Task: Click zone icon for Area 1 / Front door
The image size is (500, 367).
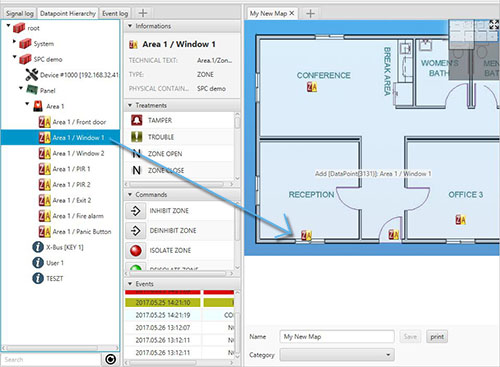Action: (x=44, y=122)
